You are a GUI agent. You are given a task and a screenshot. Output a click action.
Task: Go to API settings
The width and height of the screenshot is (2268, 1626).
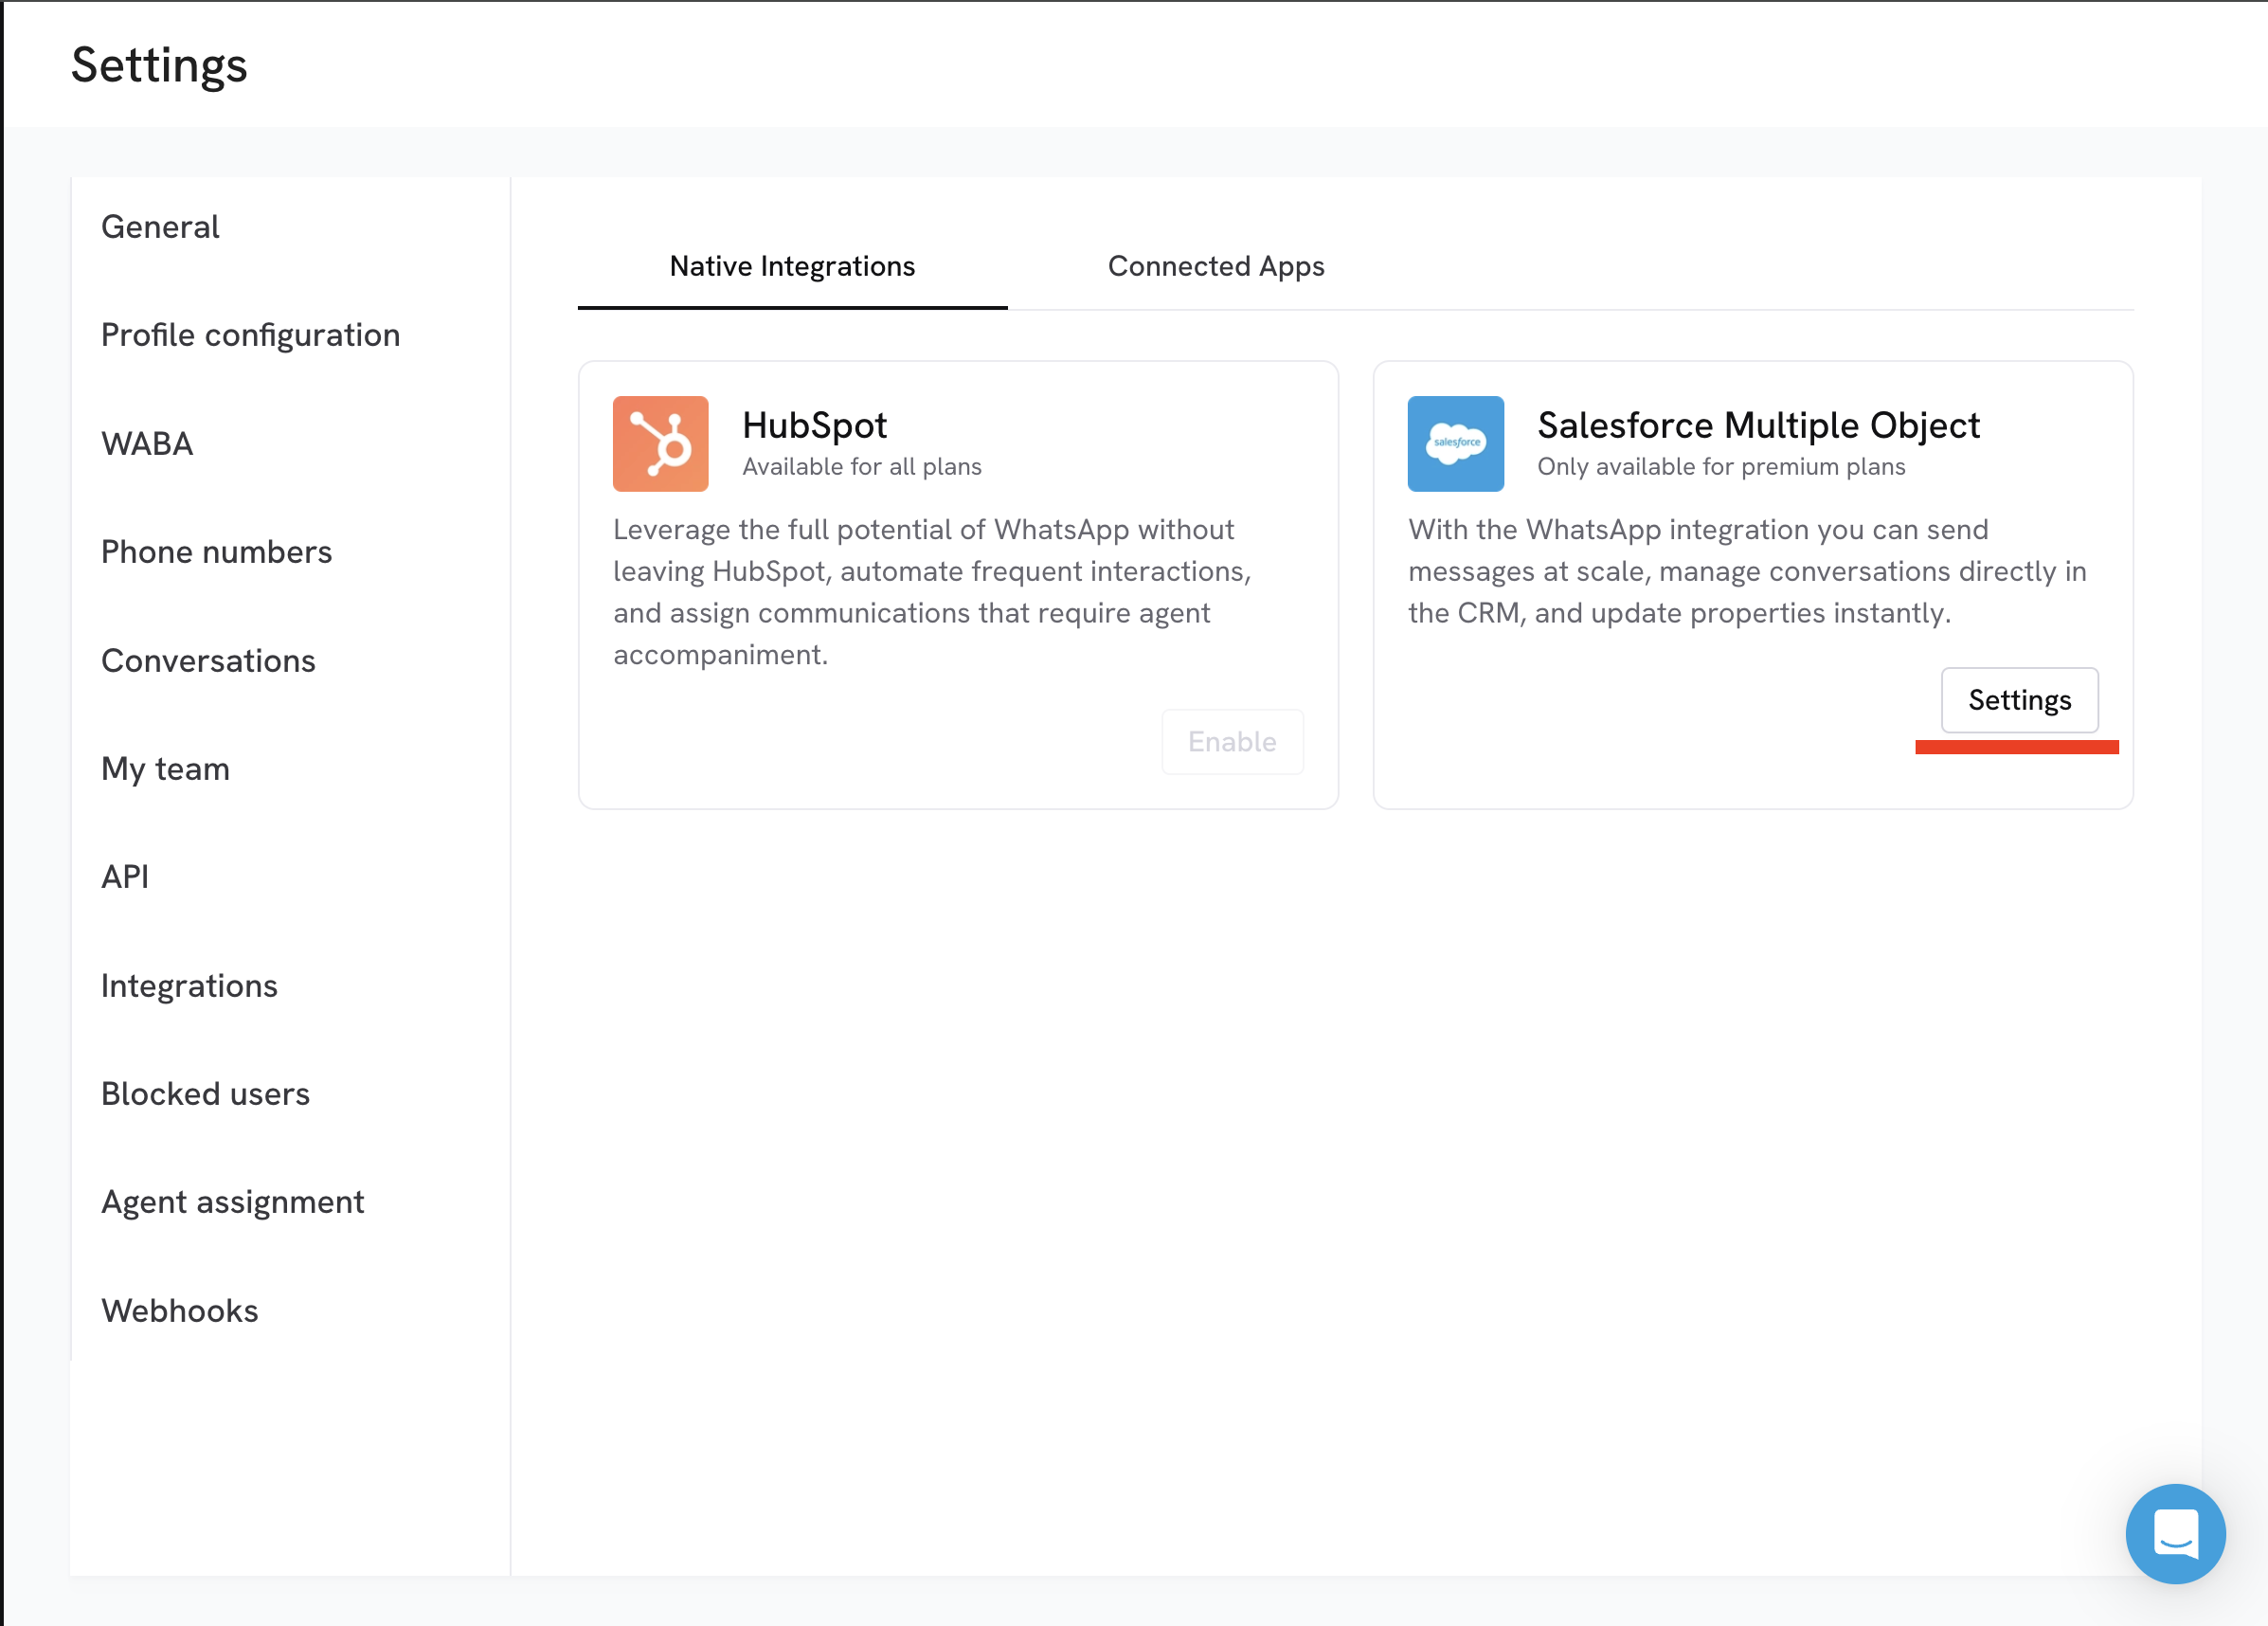pos(125,877)
